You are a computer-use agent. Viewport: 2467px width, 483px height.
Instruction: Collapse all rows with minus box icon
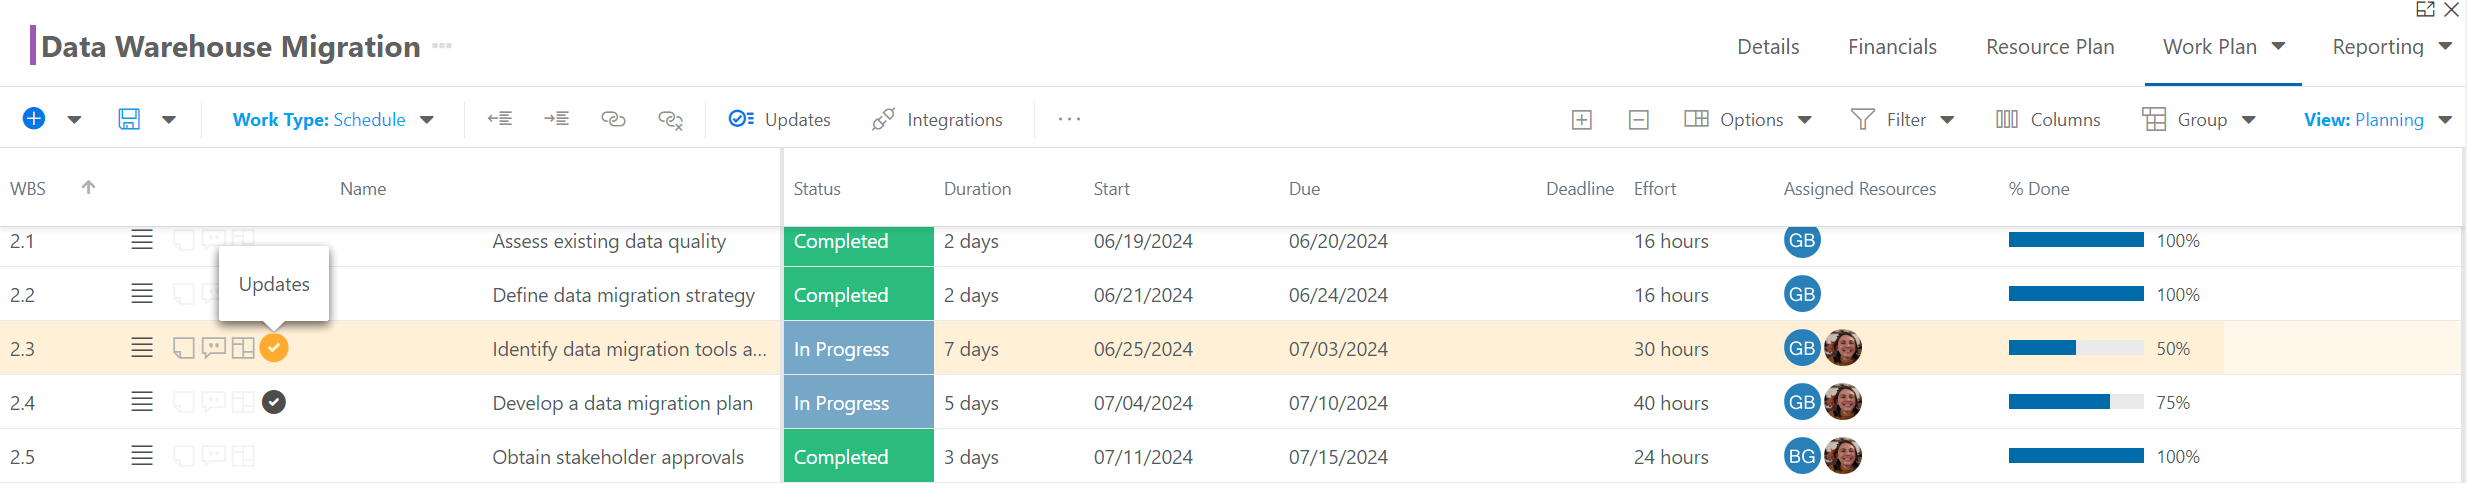[1639, 120]
